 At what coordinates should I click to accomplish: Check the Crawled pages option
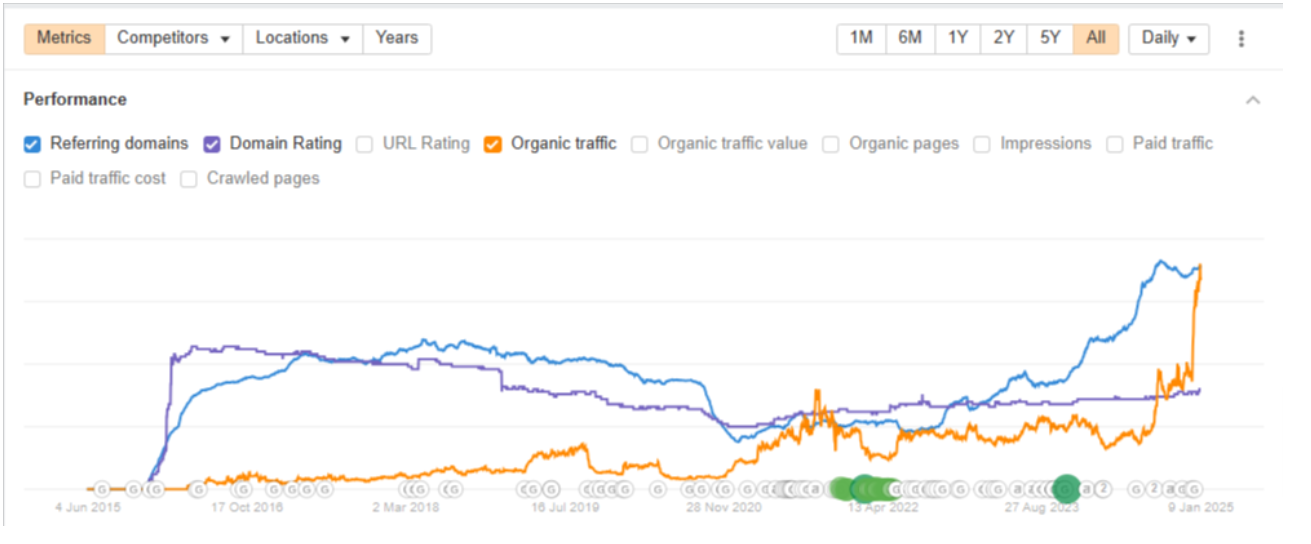point(189,179)
